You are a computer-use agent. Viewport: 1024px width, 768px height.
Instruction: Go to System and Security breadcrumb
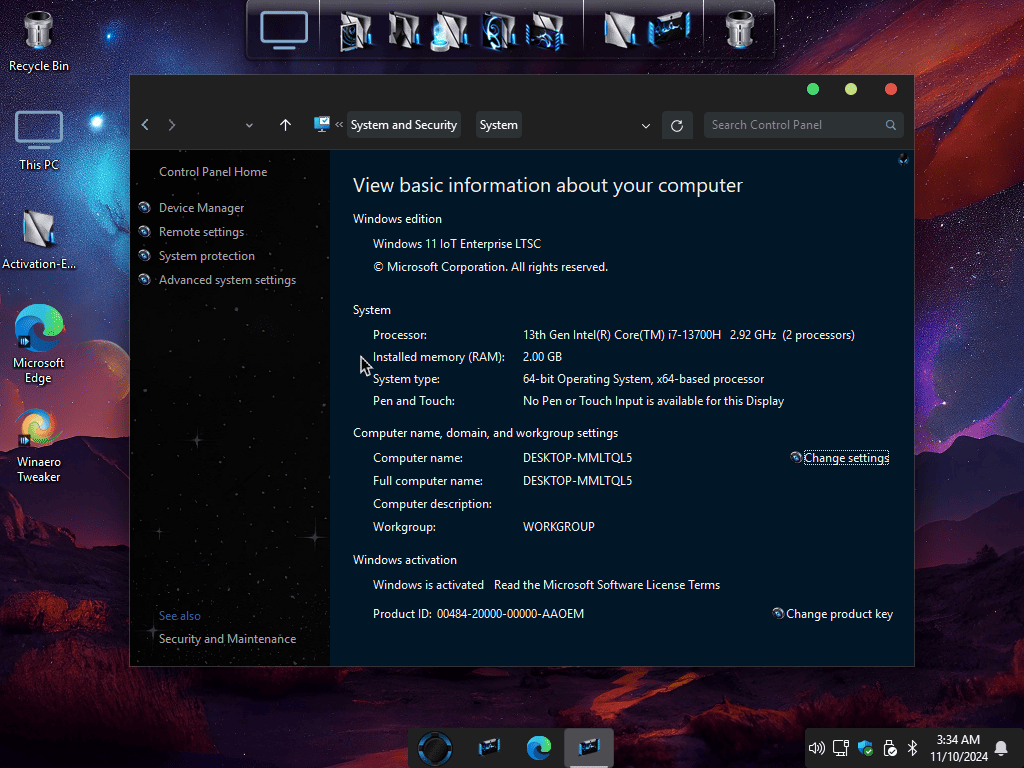pos(404,125)
